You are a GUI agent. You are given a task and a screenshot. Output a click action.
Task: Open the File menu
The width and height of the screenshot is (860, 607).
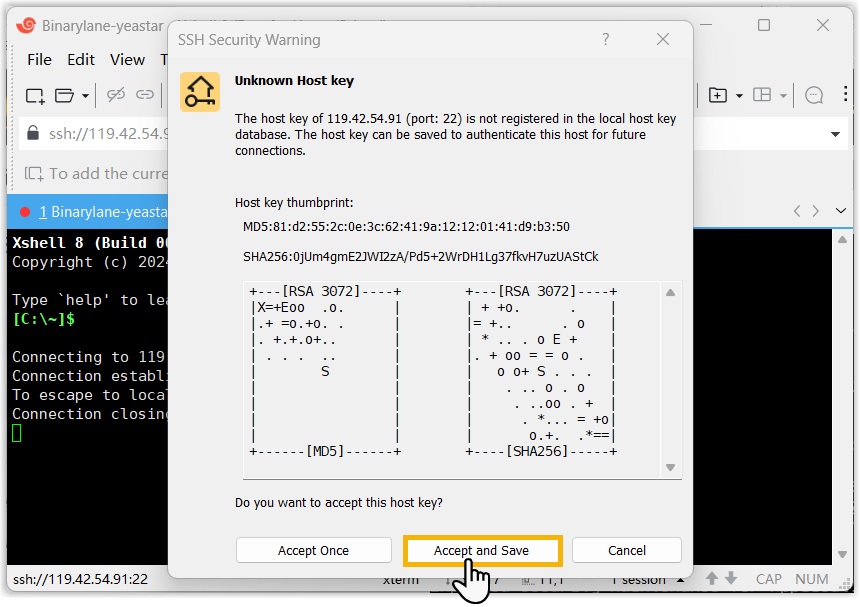point(39,60)
